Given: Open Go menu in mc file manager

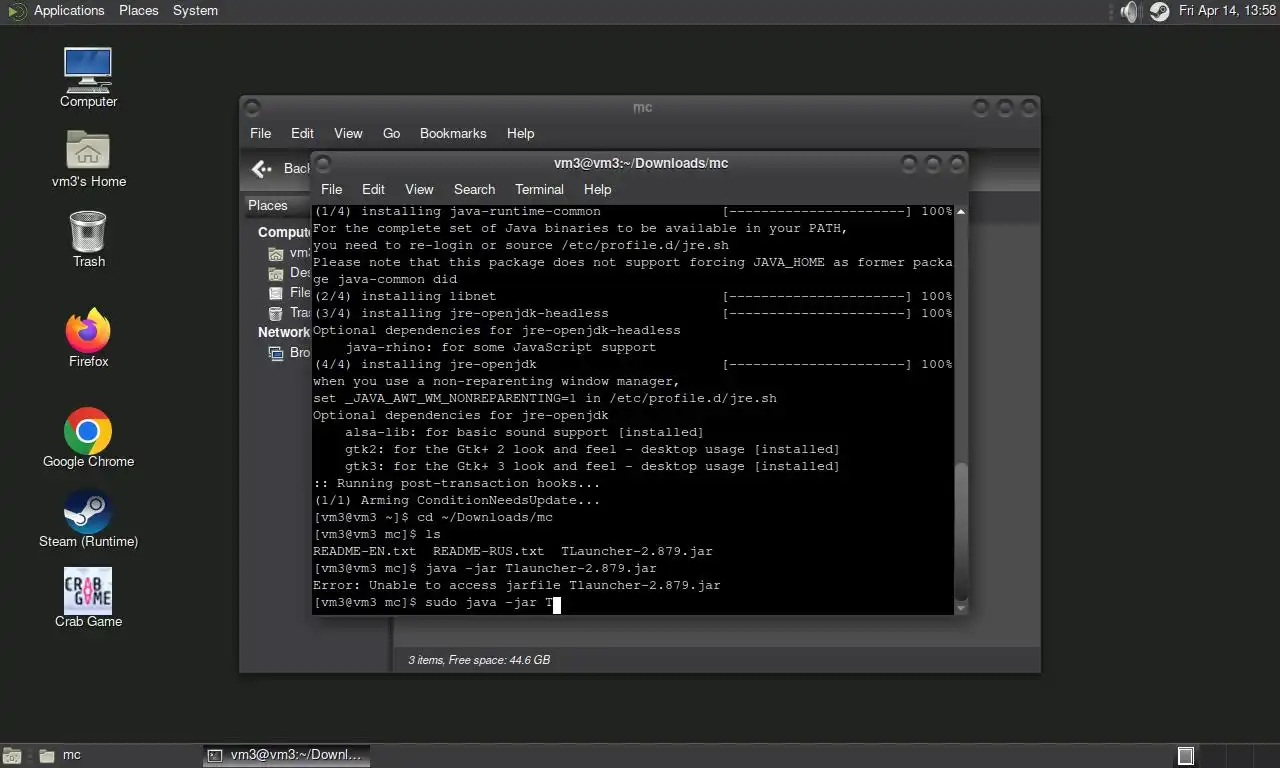Looking at the screenshot, I should coord(391,133).
